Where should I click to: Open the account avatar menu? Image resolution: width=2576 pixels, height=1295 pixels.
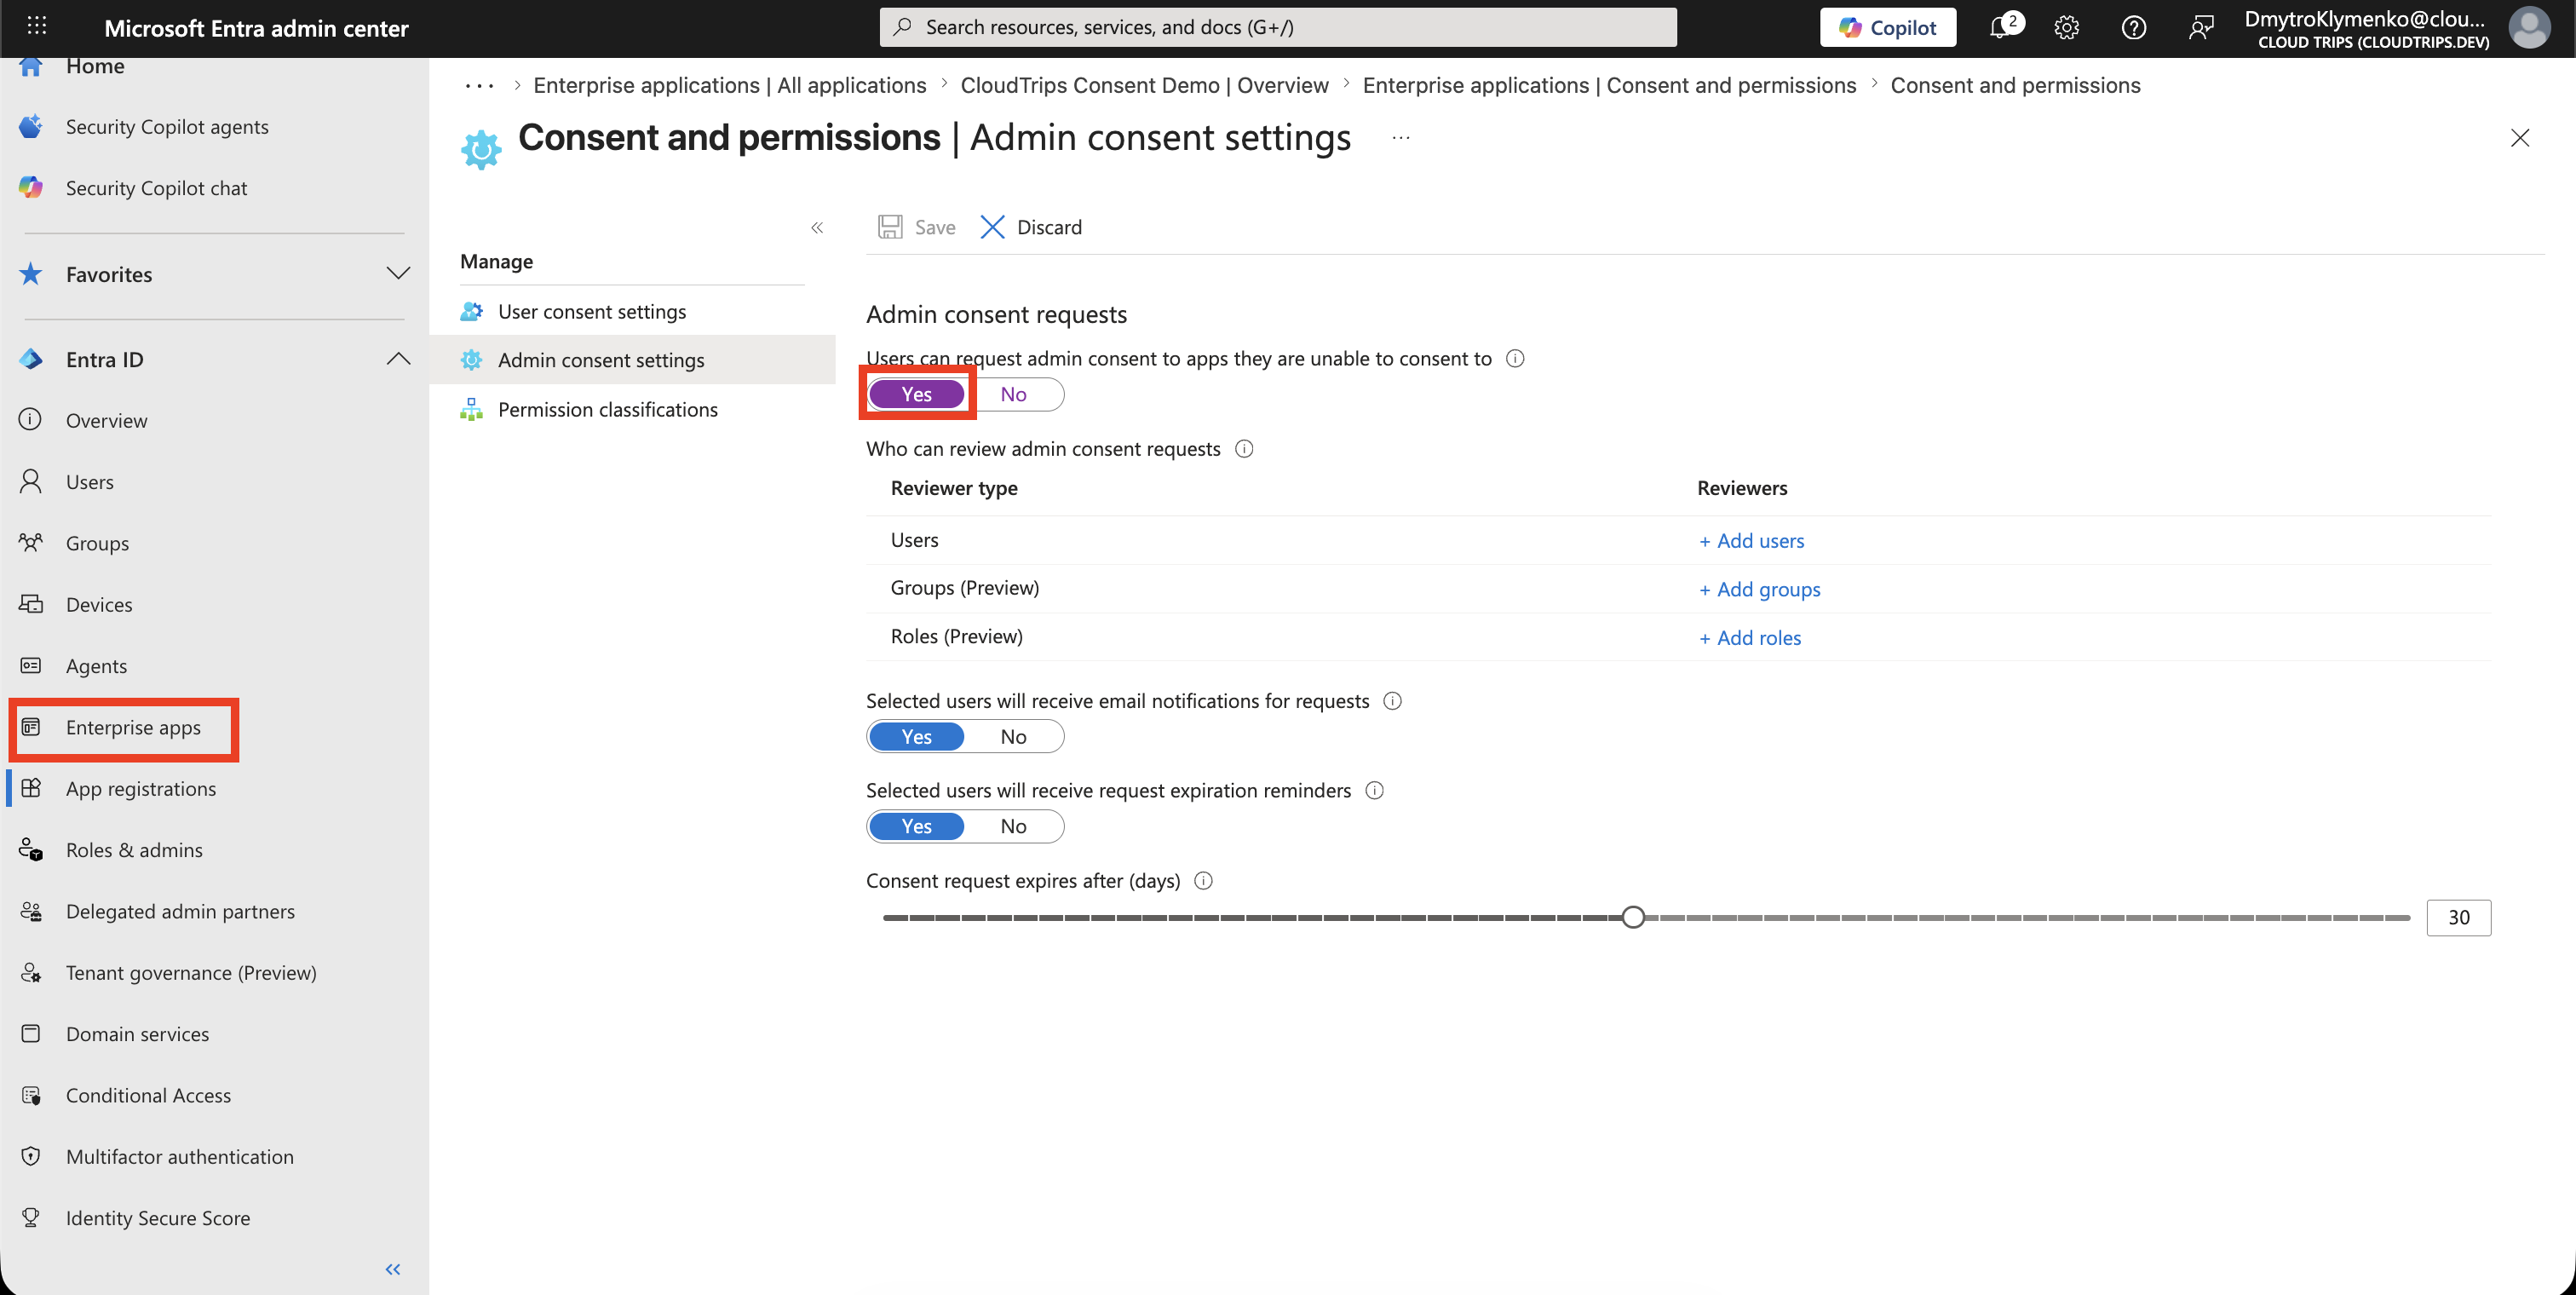pyautogui.click(x=2529, y=27)
